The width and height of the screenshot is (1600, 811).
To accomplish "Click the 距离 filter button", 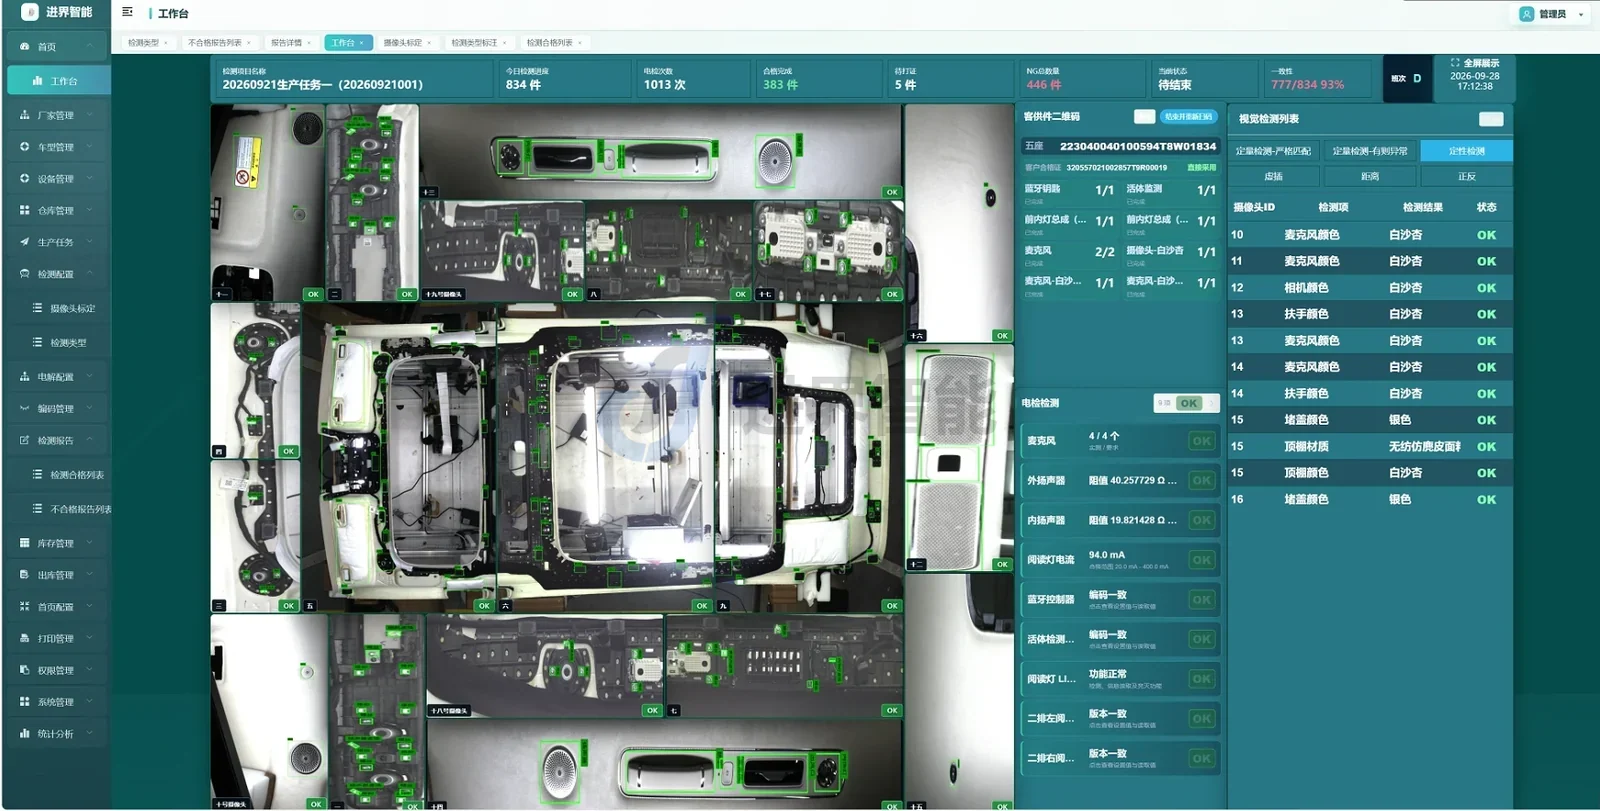I will pos(1370,176).
